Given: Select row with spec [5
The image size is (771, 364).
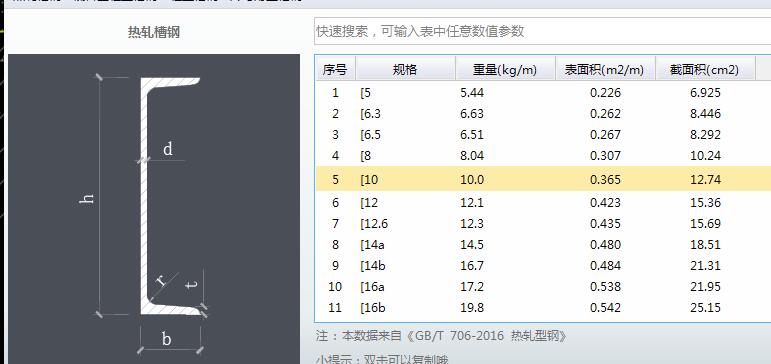Looking at the screenshot, I should 543,92.
